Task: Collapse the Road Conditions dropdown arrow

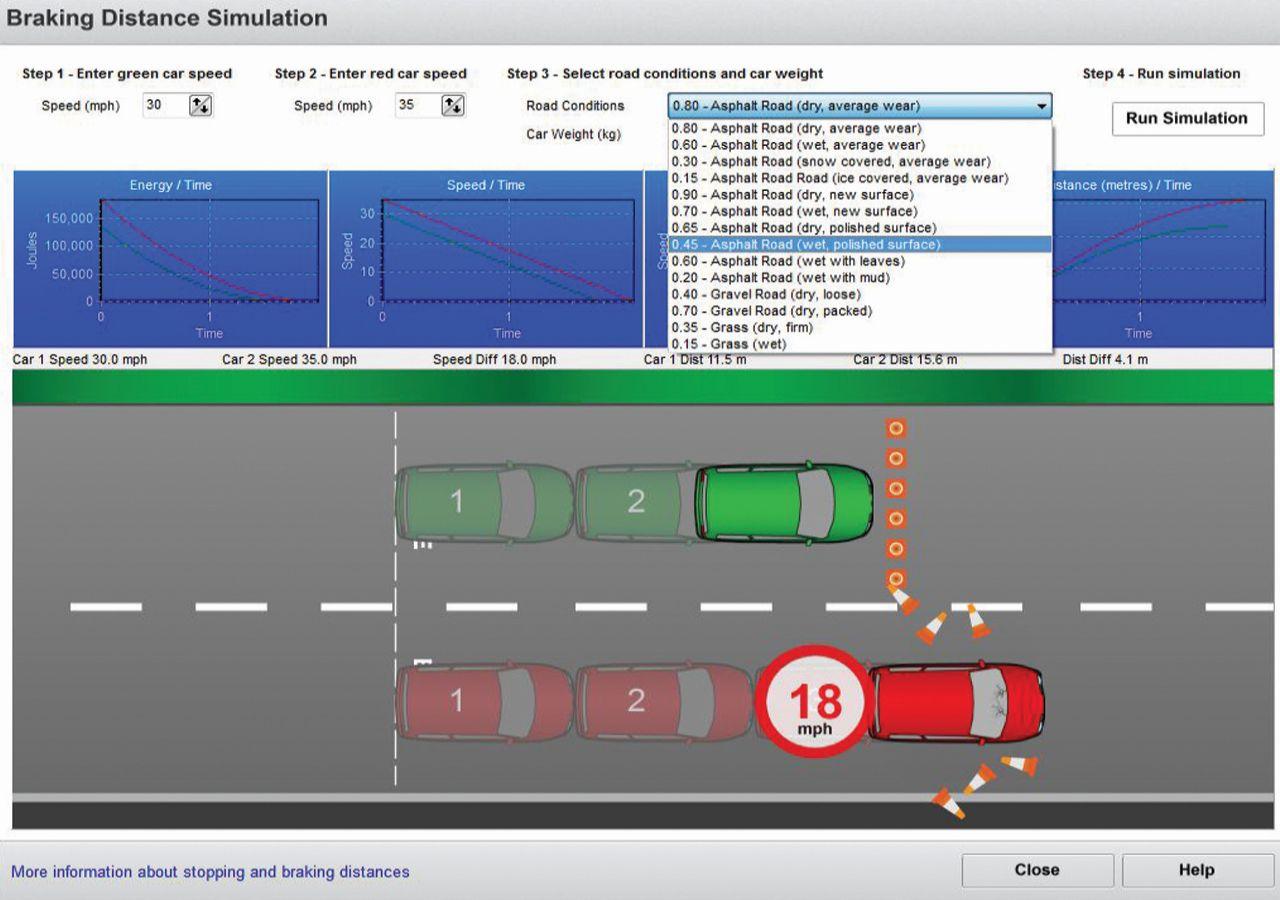Action: tap(1042, 106)
